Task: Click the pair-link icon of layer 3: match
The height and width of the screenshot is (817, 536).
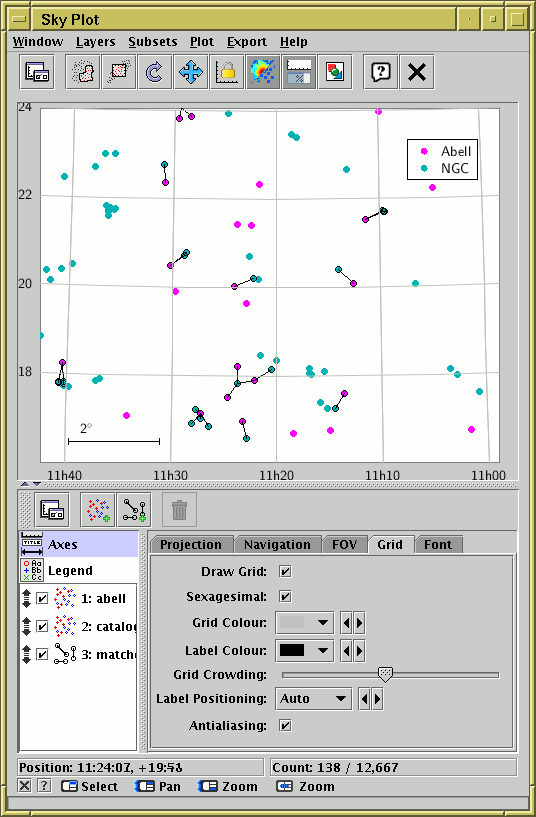Action: pos(65,654)
